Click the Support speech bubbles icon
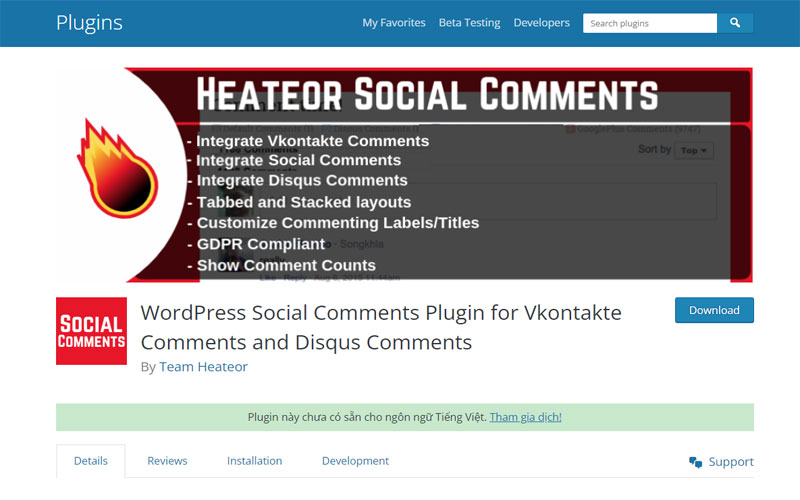Image resolution: width=800 pixels, height=500 pixels. tap(695, 462)
